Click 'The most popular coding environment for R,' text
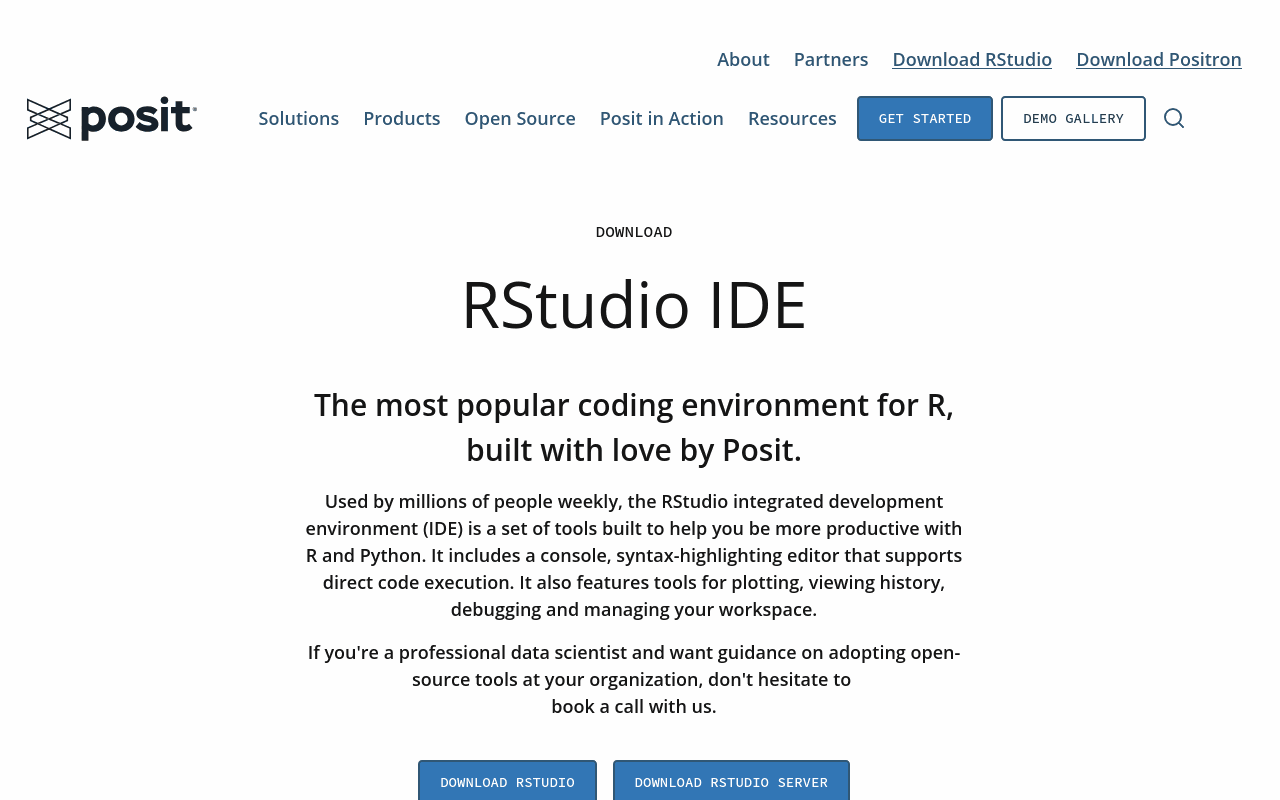The height and width of the screenshot is (800, 1280). pyautogui.click(x=634, y=405)
